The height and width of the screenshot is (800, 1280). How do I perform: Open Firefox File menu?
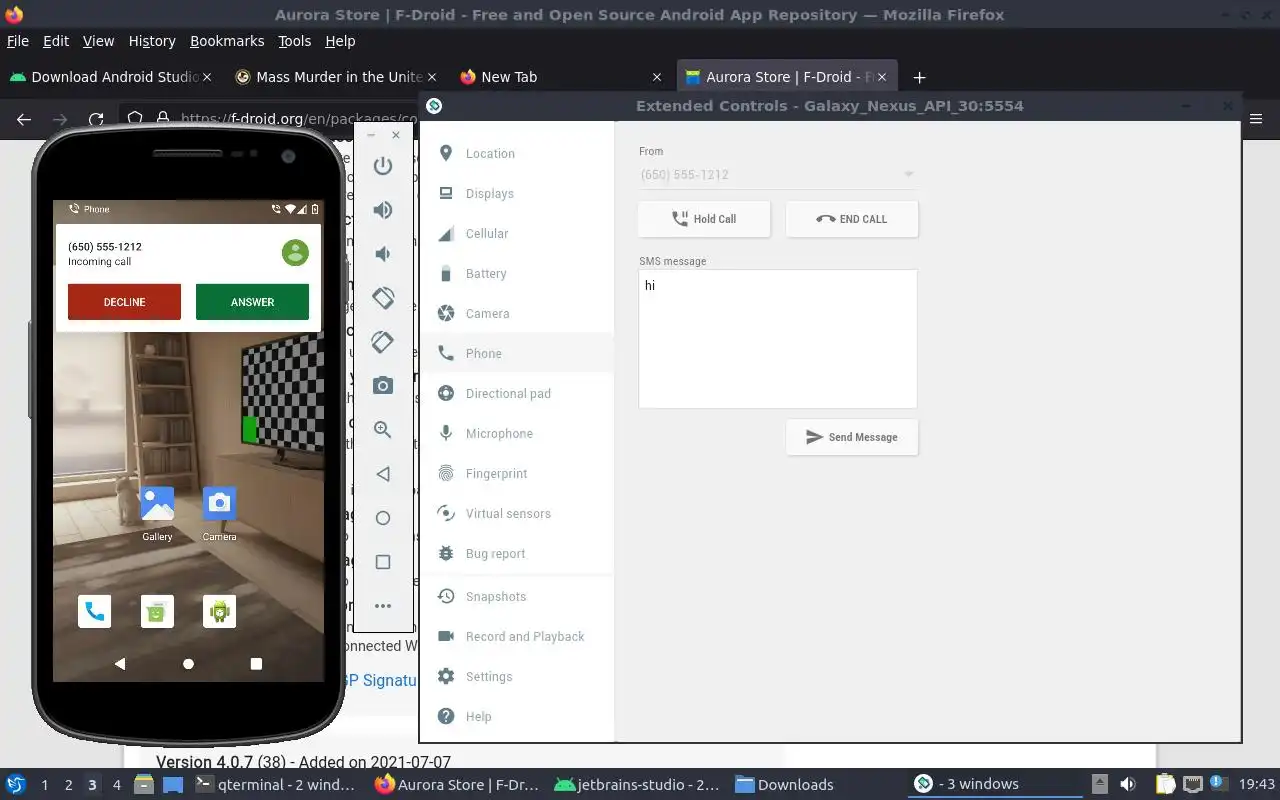click(x=18, y=41)
